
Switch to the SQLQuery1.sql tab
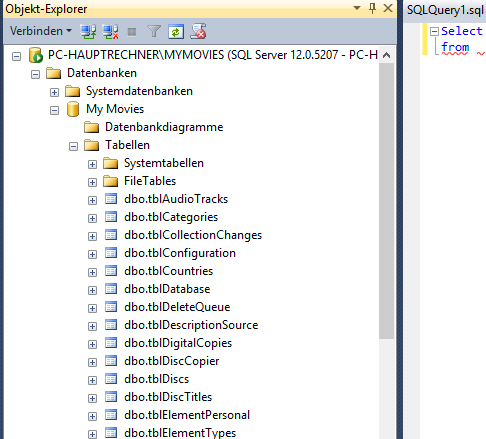445,10
